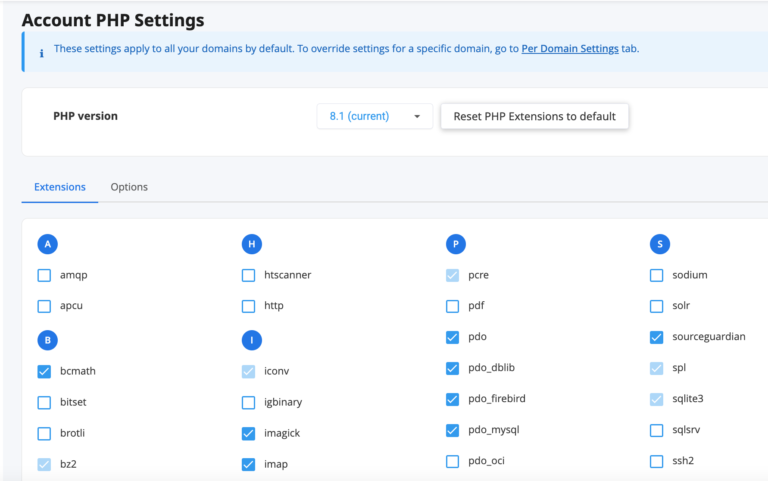
Task: Open the PHP version dropdown
Action: [x=375, y=116]
